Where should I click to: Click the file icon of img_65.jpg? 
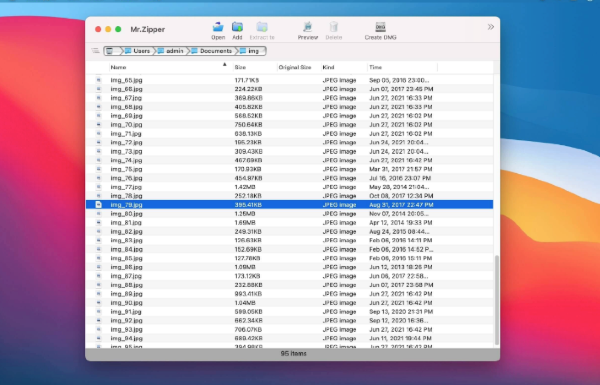point(99,80)
